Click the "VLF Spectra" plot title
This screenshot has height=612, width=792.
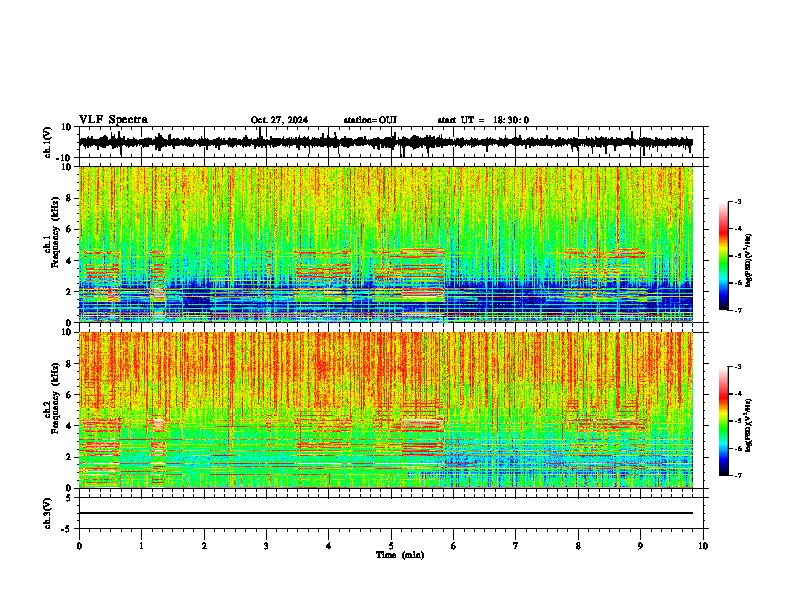click(x=113, y=120)
